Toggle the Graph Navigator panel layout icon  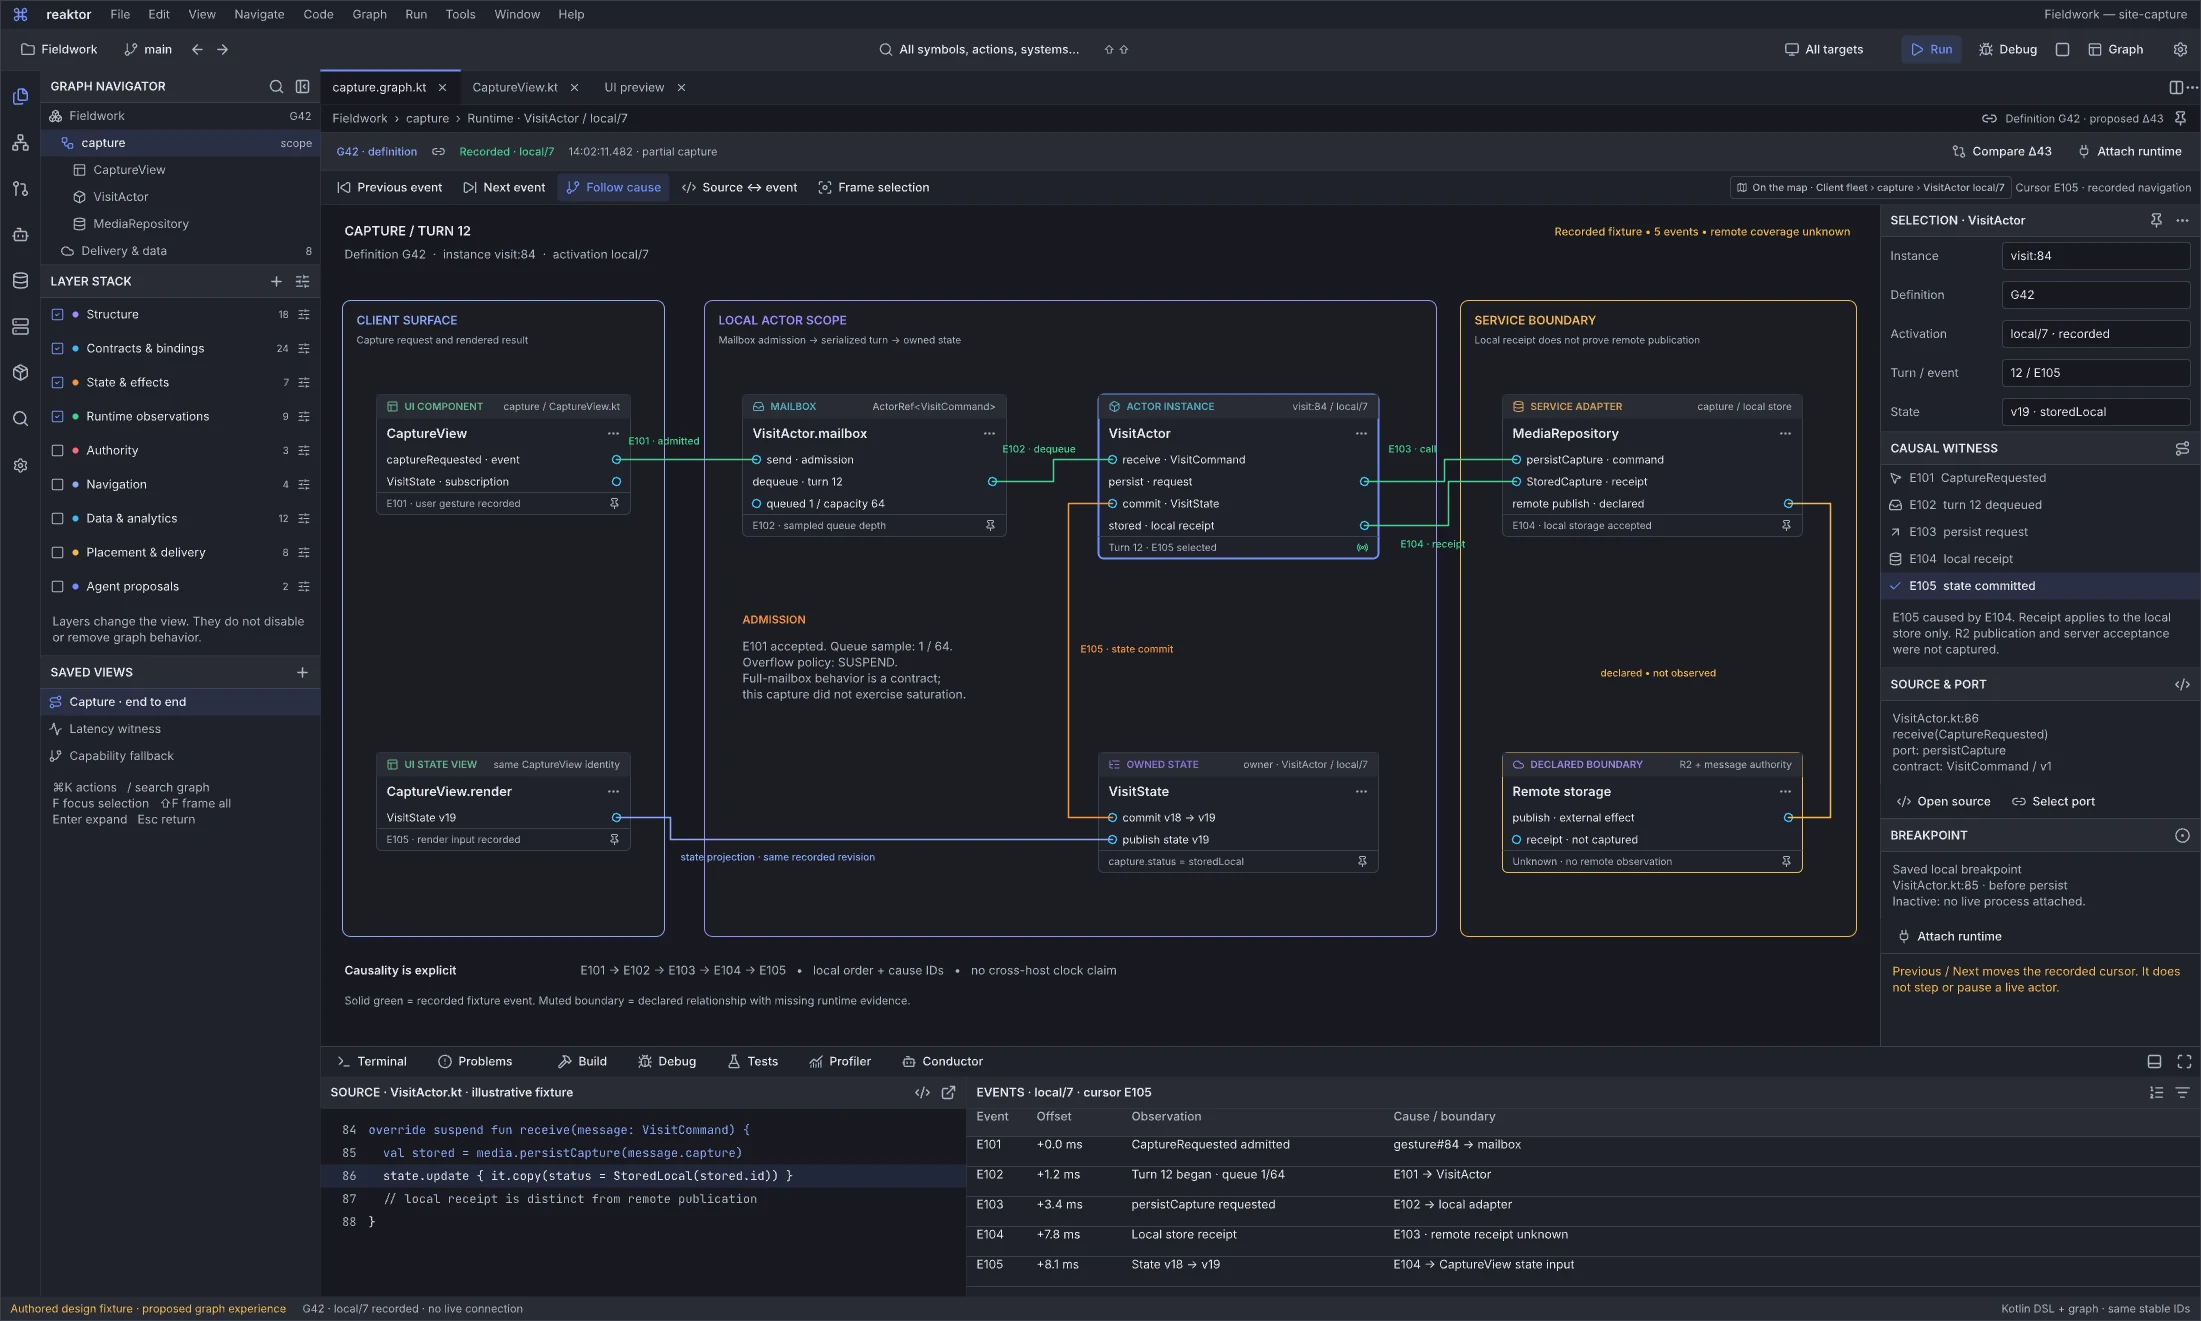pyautogui.click(x=302, y=86)
